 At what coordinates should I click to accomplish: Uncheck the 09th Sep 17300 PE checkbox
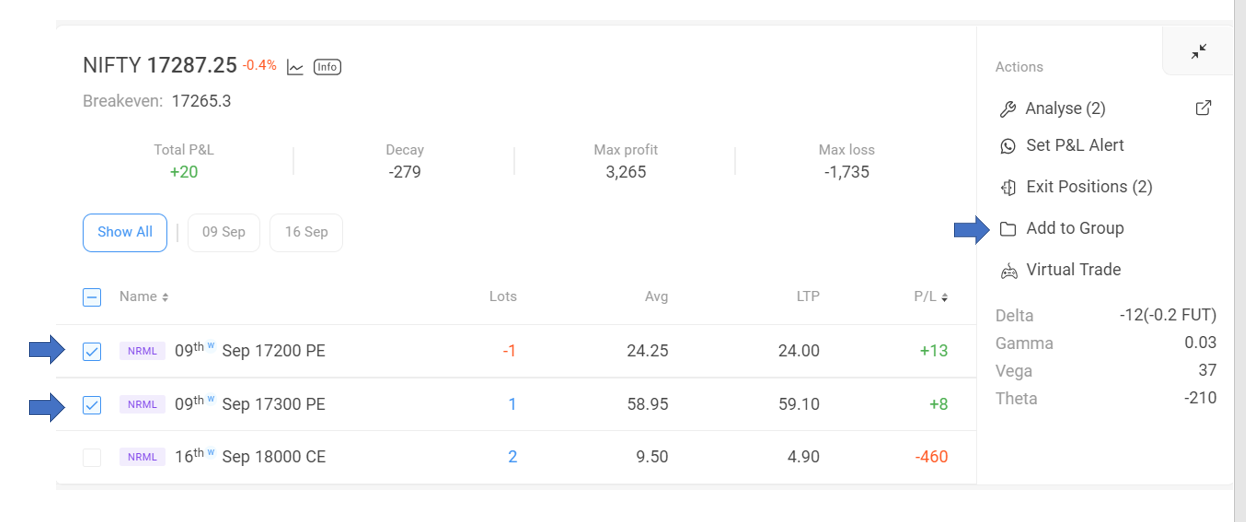tap(92, 405)
